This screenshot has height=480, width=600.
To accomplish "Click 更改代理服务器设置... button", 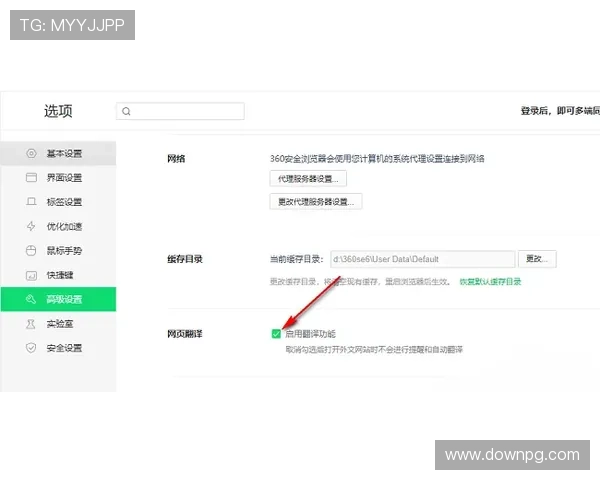I will pyautogui.click(x=316, y=202).
